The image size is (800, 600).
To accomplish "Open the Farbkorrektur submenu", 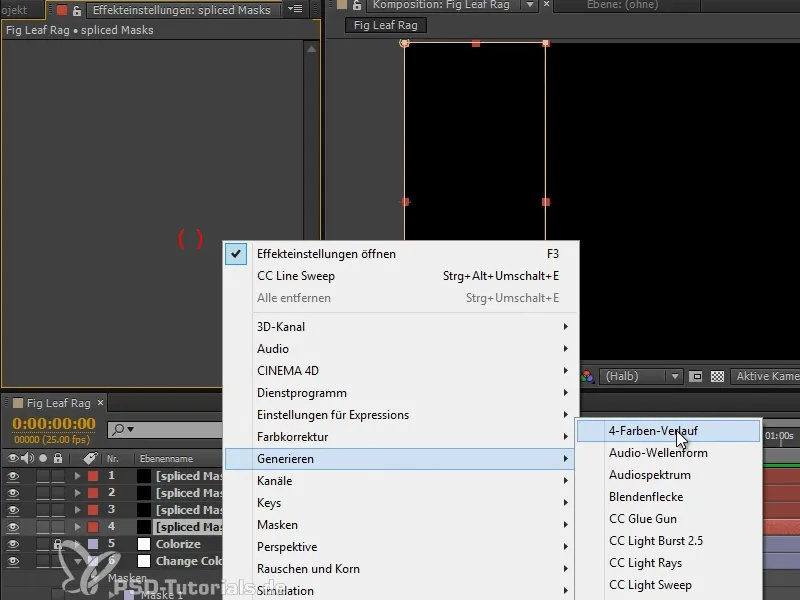I will (x=402, y=437).
